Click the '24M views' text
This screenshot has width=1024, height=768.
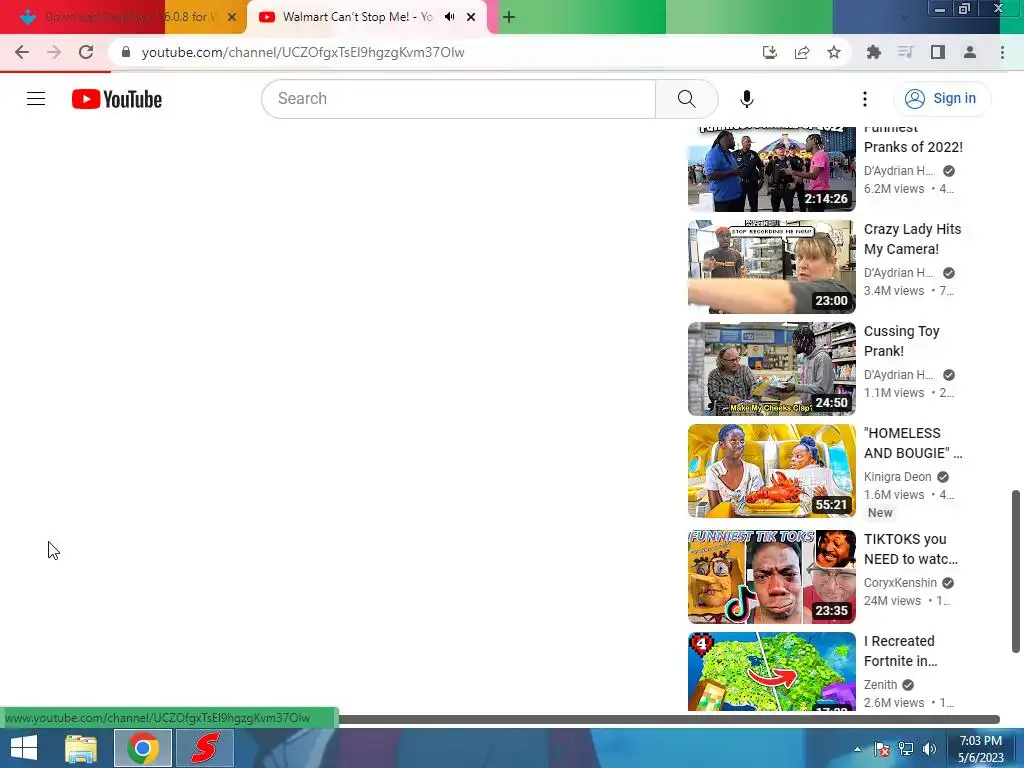click(892, 601)
